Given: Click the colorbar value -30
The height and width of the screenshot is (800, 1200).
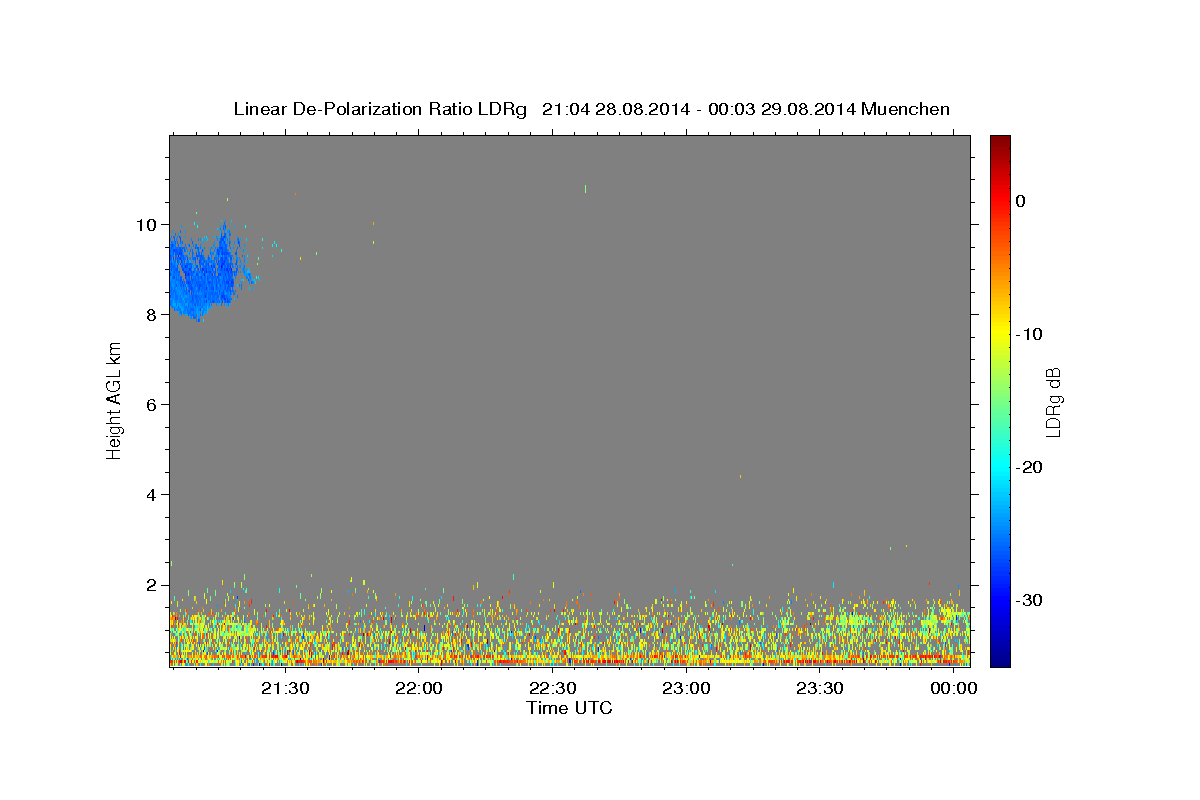Looking at the screenshot, I should [1029, 600].
